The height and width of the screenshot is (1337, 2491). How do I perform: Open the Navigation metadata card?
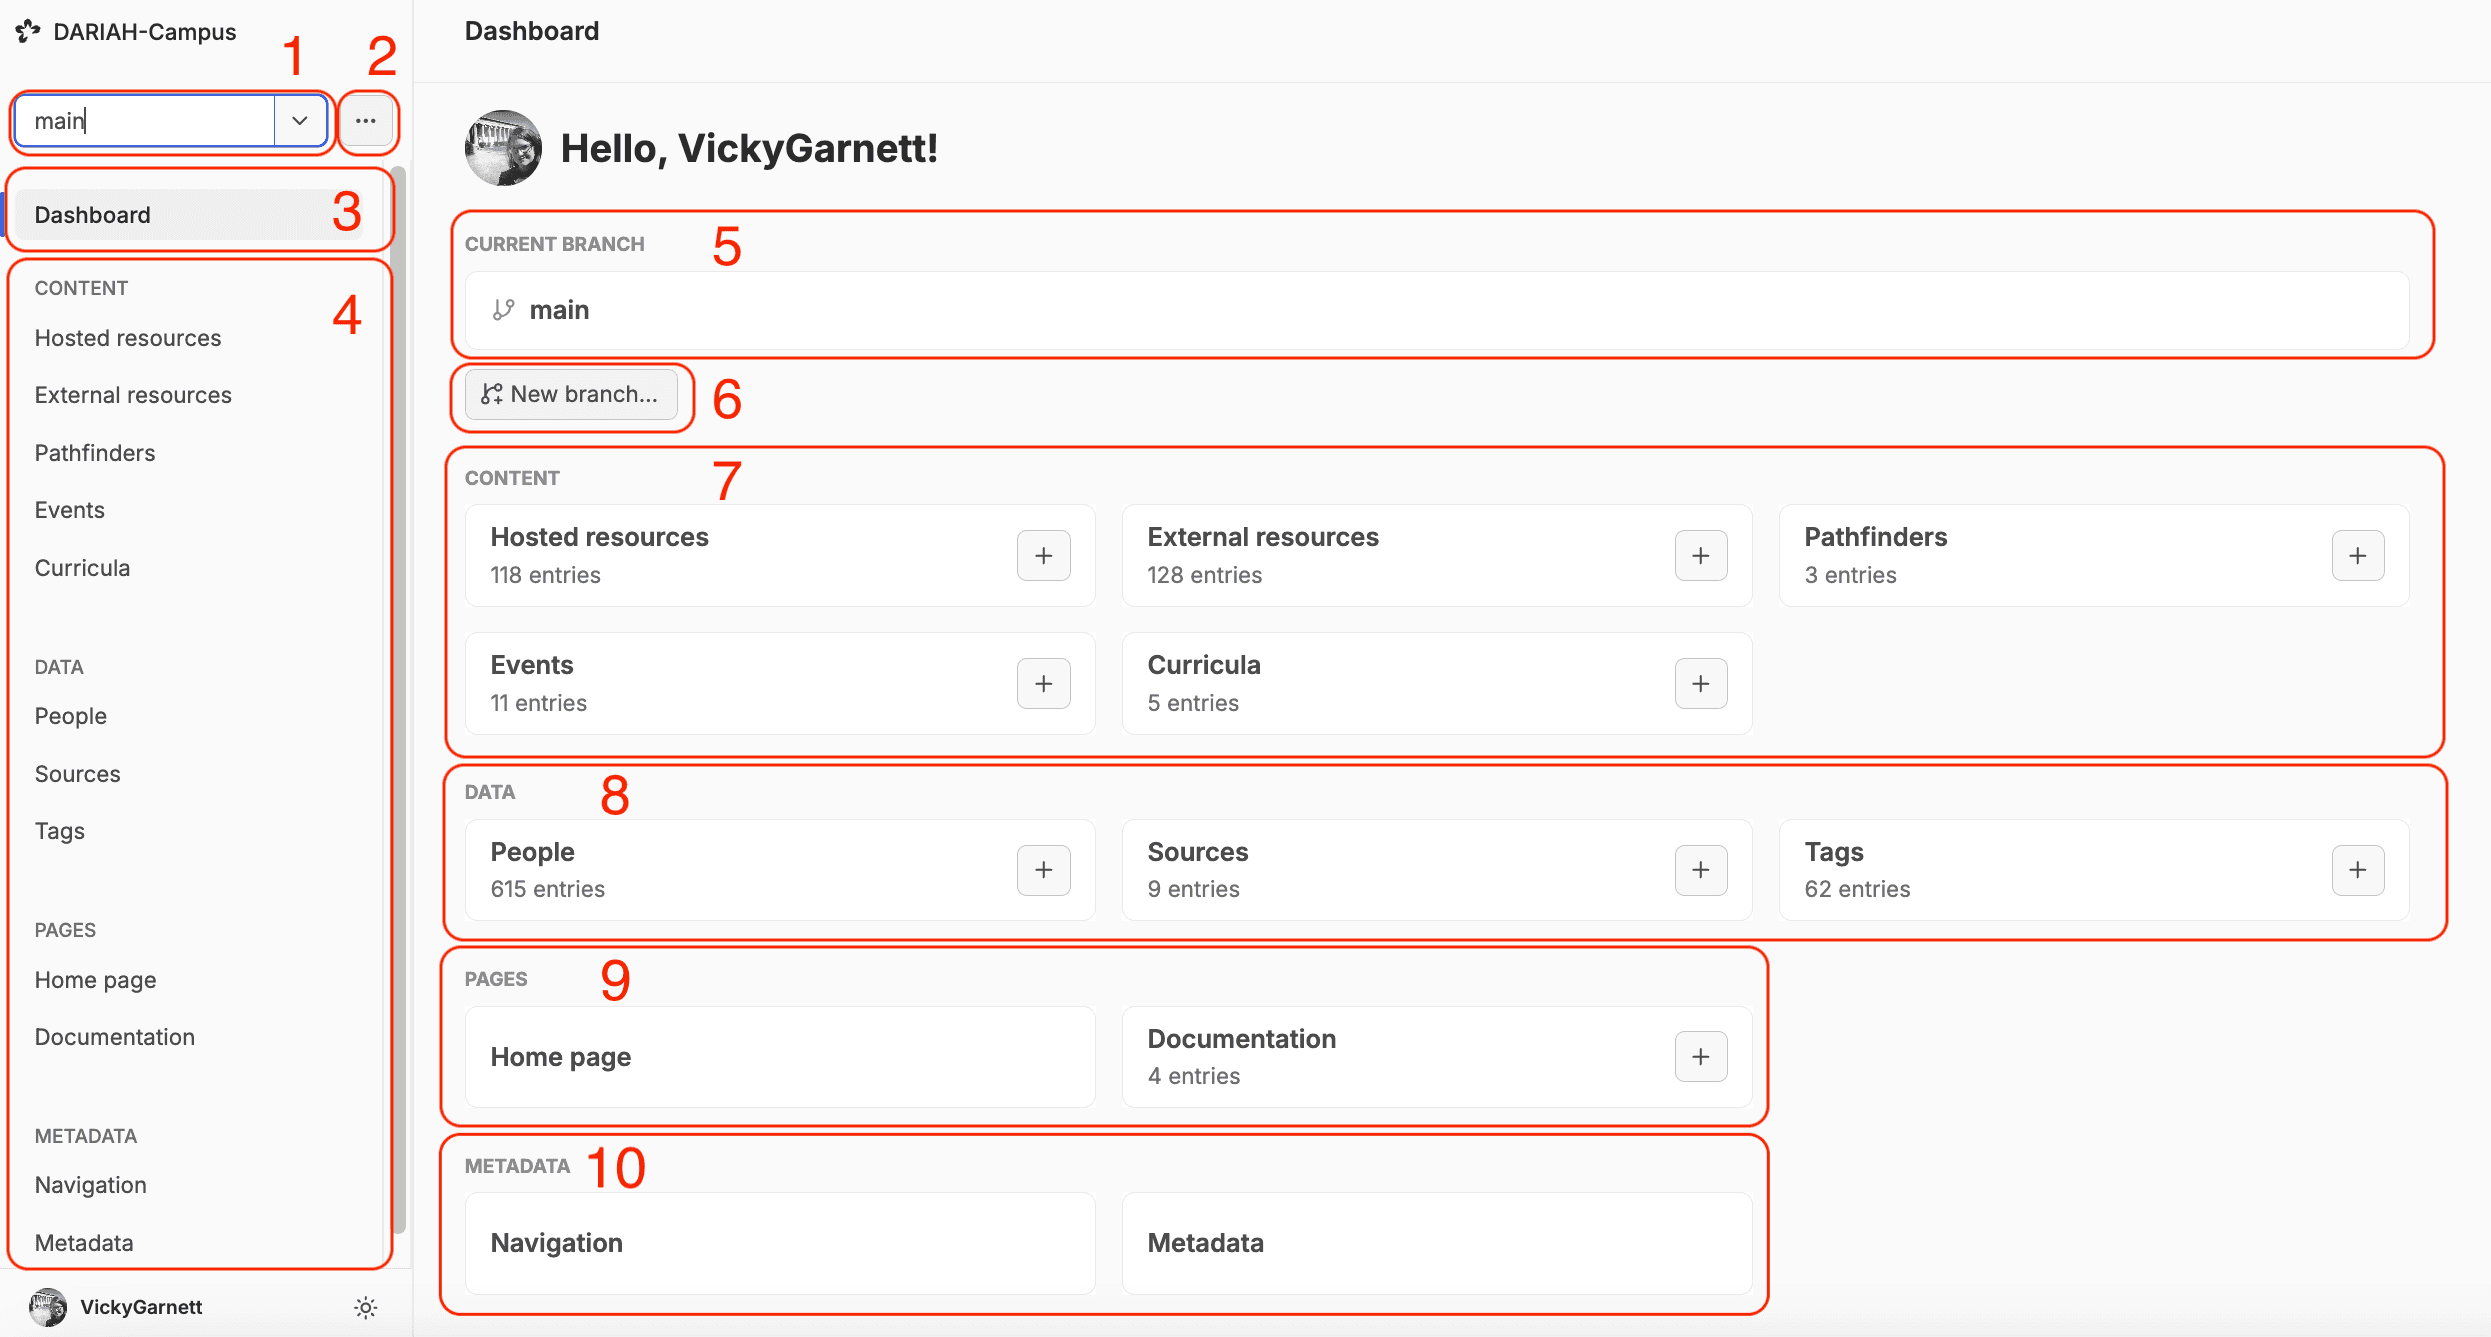[779, 1243]
